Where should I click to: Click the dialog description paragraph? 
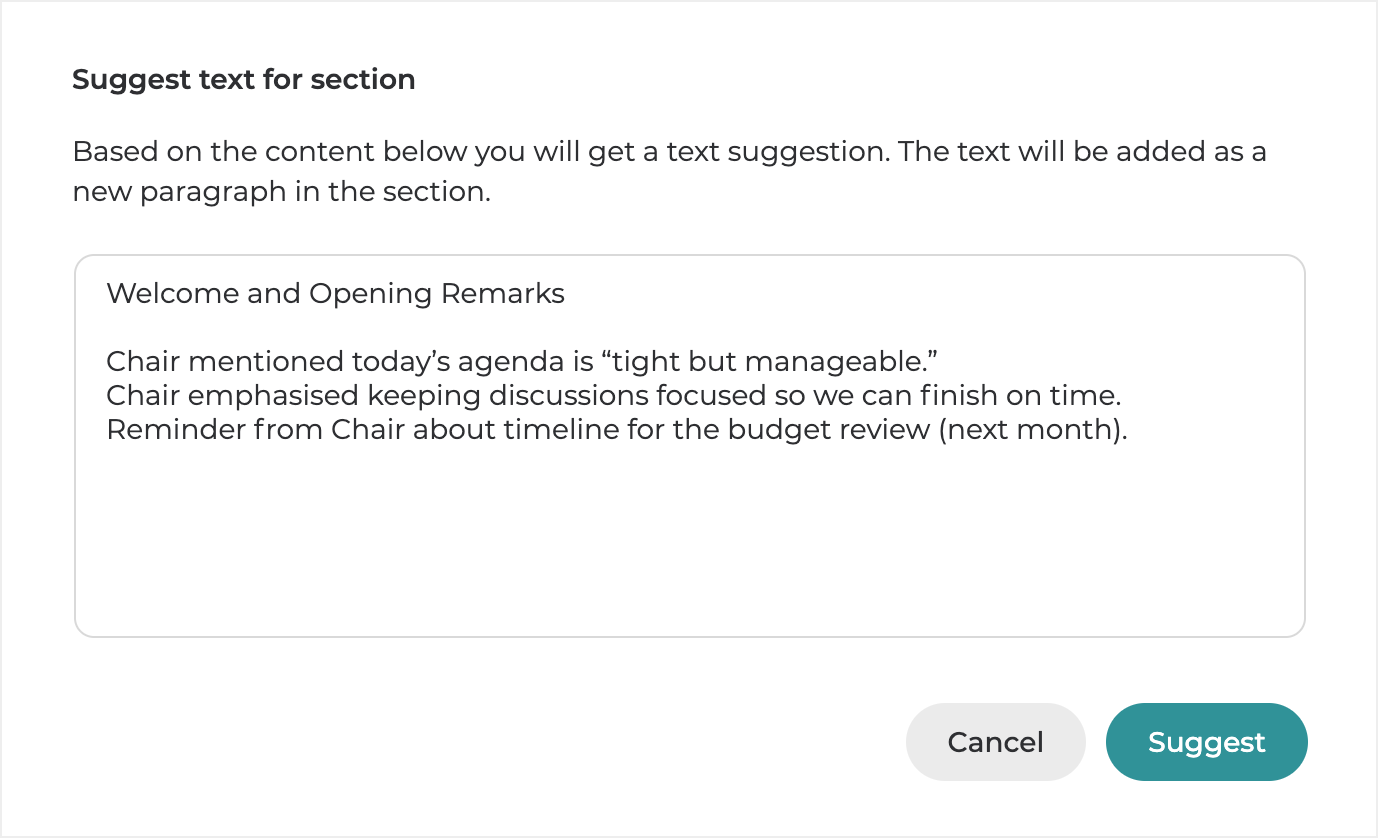pyautogui.click(x=670, y=172)
